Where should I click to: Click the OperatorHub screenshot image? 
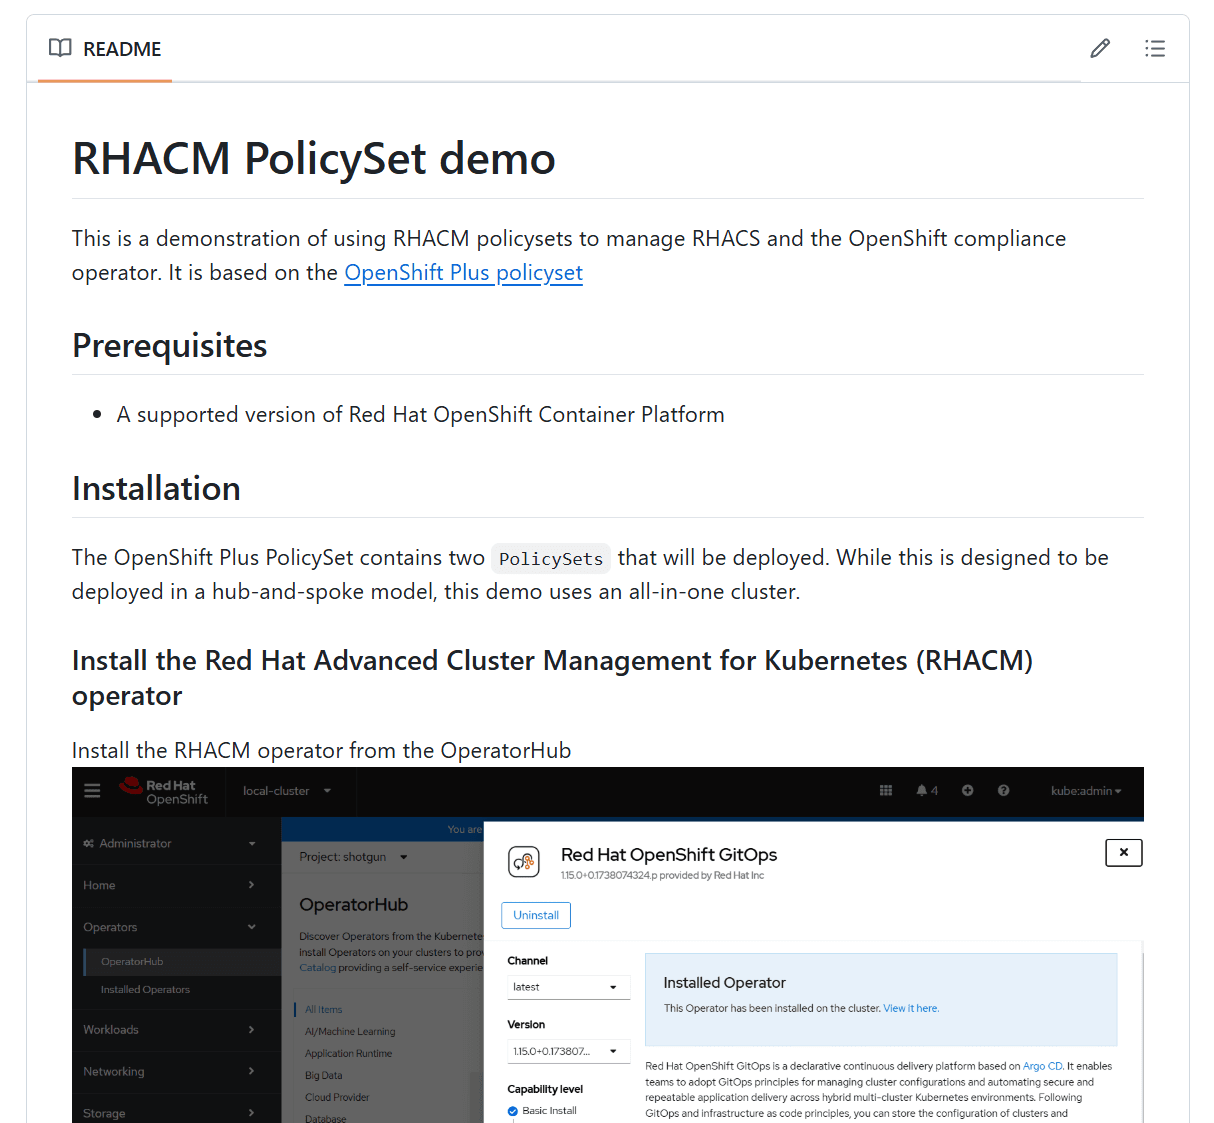(x=608, y=945)
